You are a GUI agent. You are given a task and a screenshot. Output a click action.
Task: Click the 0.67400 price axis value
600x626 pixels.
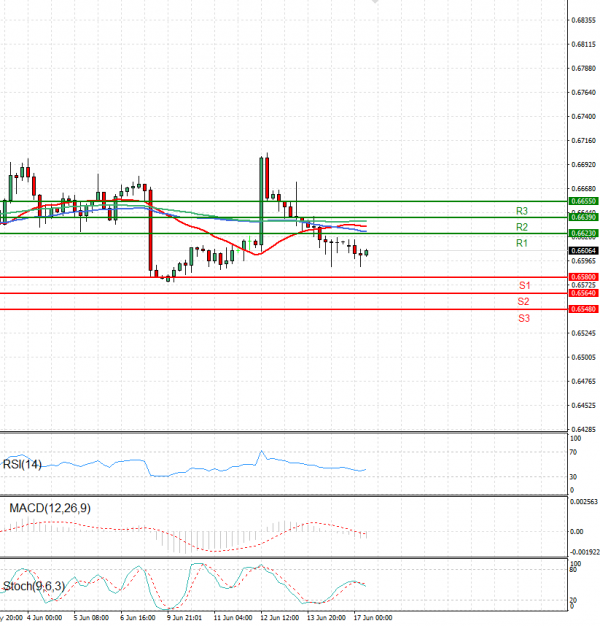(583, 117)
